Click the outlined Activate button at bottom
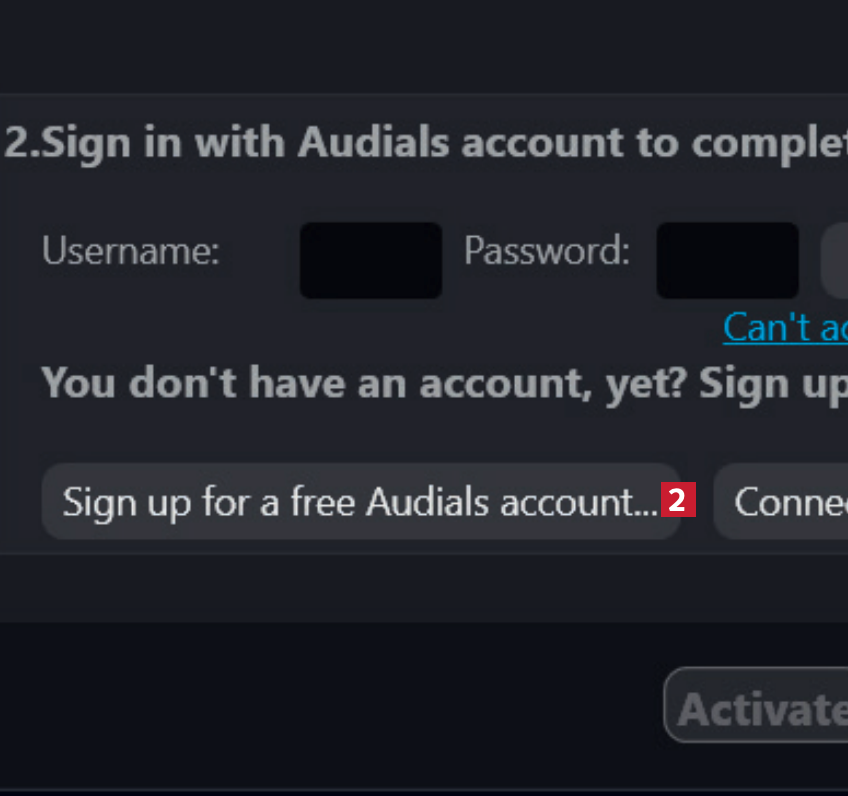Screen dimensions: 848x796 click(x=758, y=706)
